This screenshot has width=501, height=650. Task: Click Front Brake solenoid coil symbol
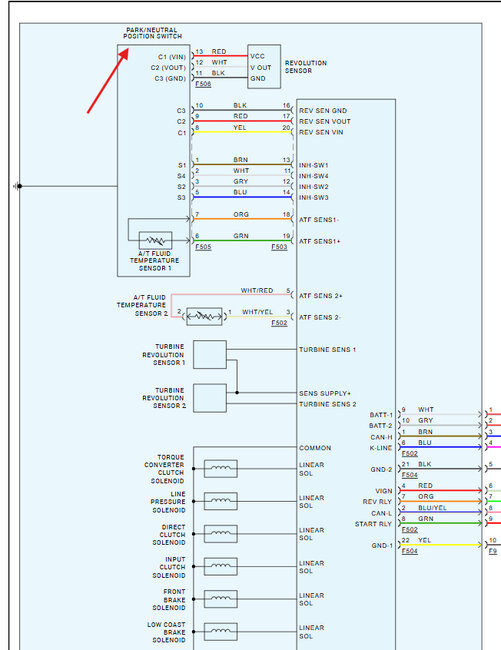pyautogui.click(x=221, y=599)
